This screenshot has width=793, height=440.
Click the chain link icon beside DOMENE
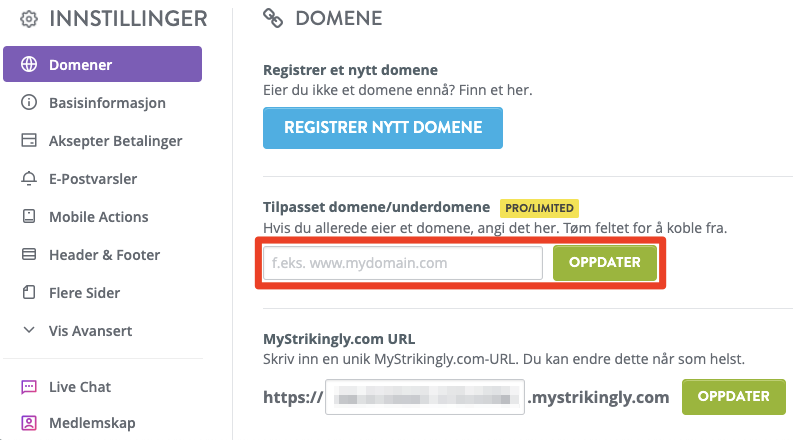(x=273, y=18)
